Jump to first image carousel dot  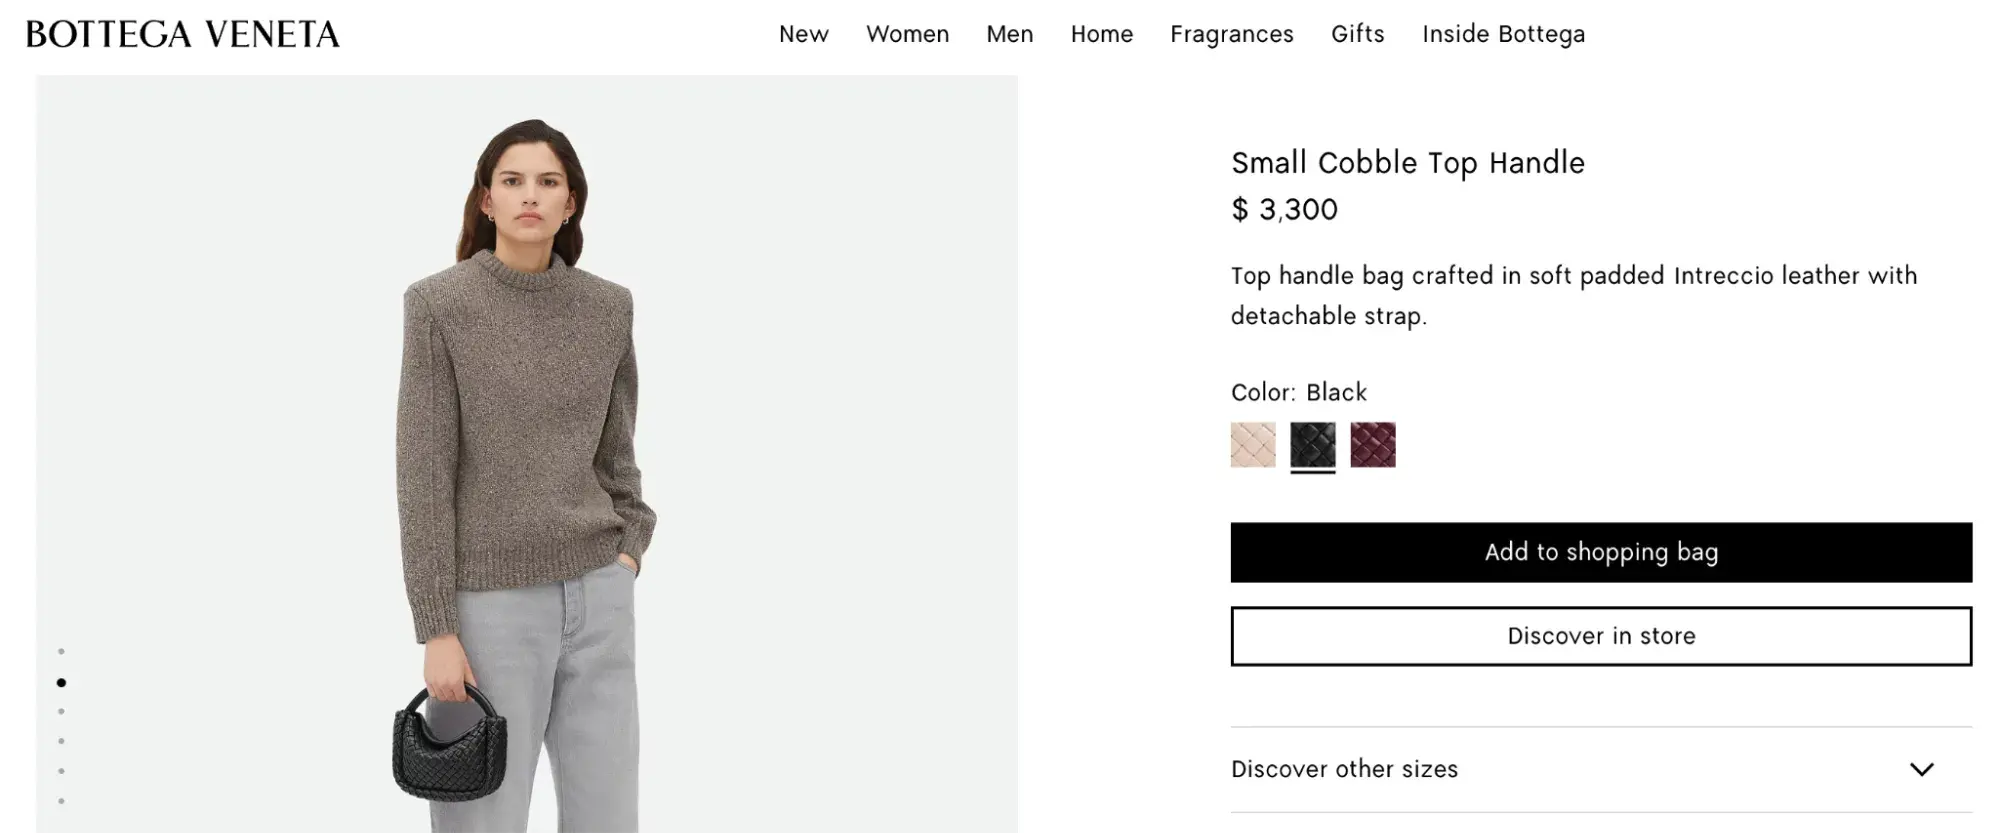click(x=61, y=652)
